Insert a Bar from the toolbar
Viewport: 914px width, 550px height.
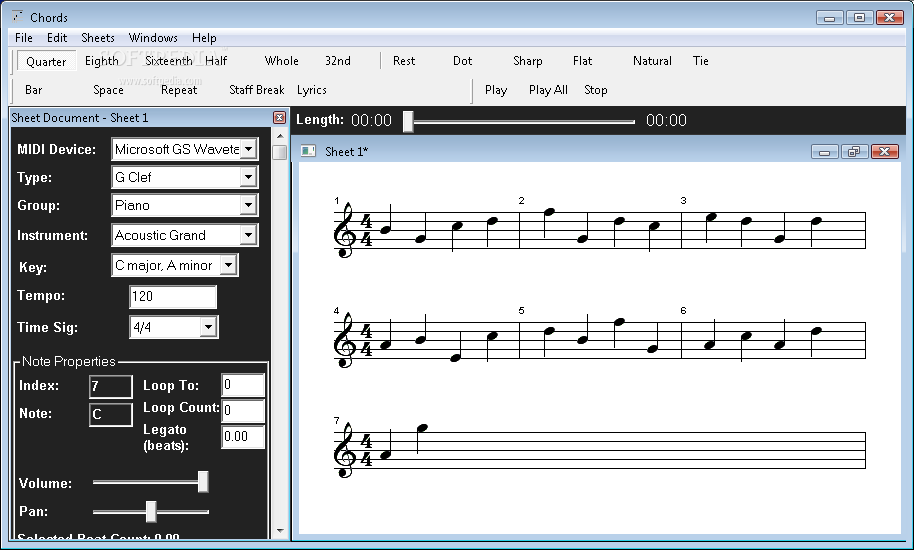[34, 90]
